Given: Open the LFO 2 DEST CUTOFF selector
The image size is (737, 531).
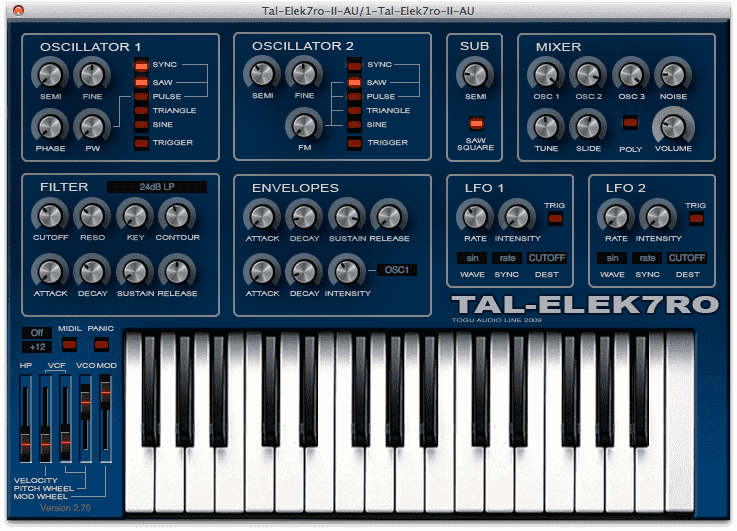Looking at the screenshot, I should coord(687,258).
